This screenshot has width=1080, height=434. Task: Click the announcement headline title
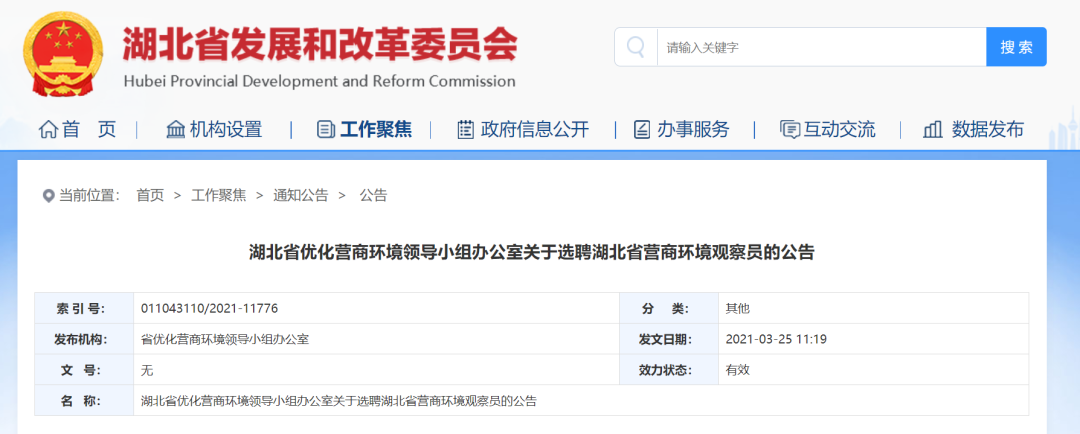(x=532, y=252)
